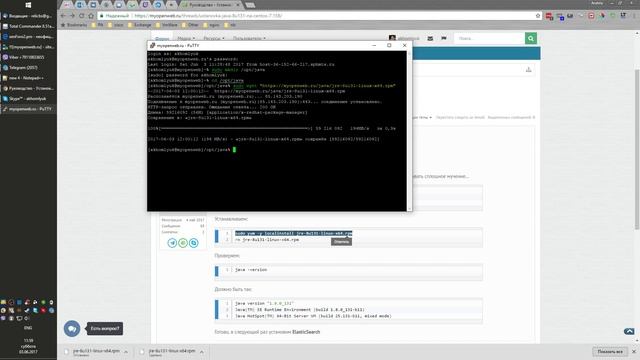Open the Windows Start button
The height and width of the screenshot is (360, 640).
pyautogui.click(x=28, y=5)
